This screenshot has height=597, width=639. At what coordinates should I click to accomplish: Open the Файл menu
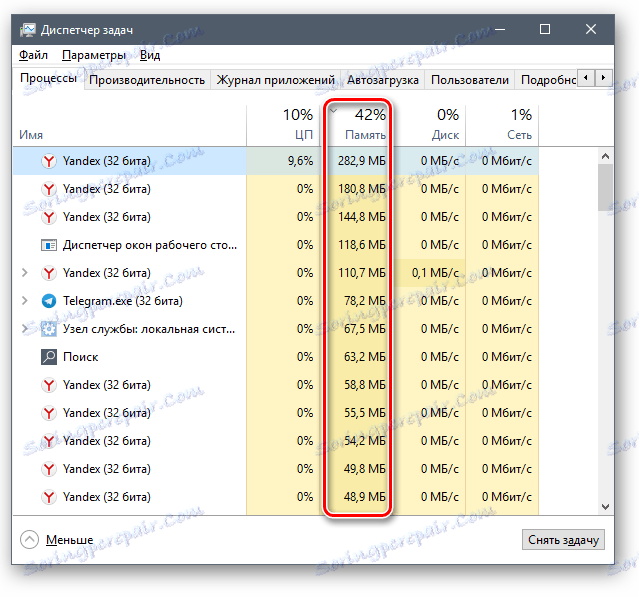33,55
